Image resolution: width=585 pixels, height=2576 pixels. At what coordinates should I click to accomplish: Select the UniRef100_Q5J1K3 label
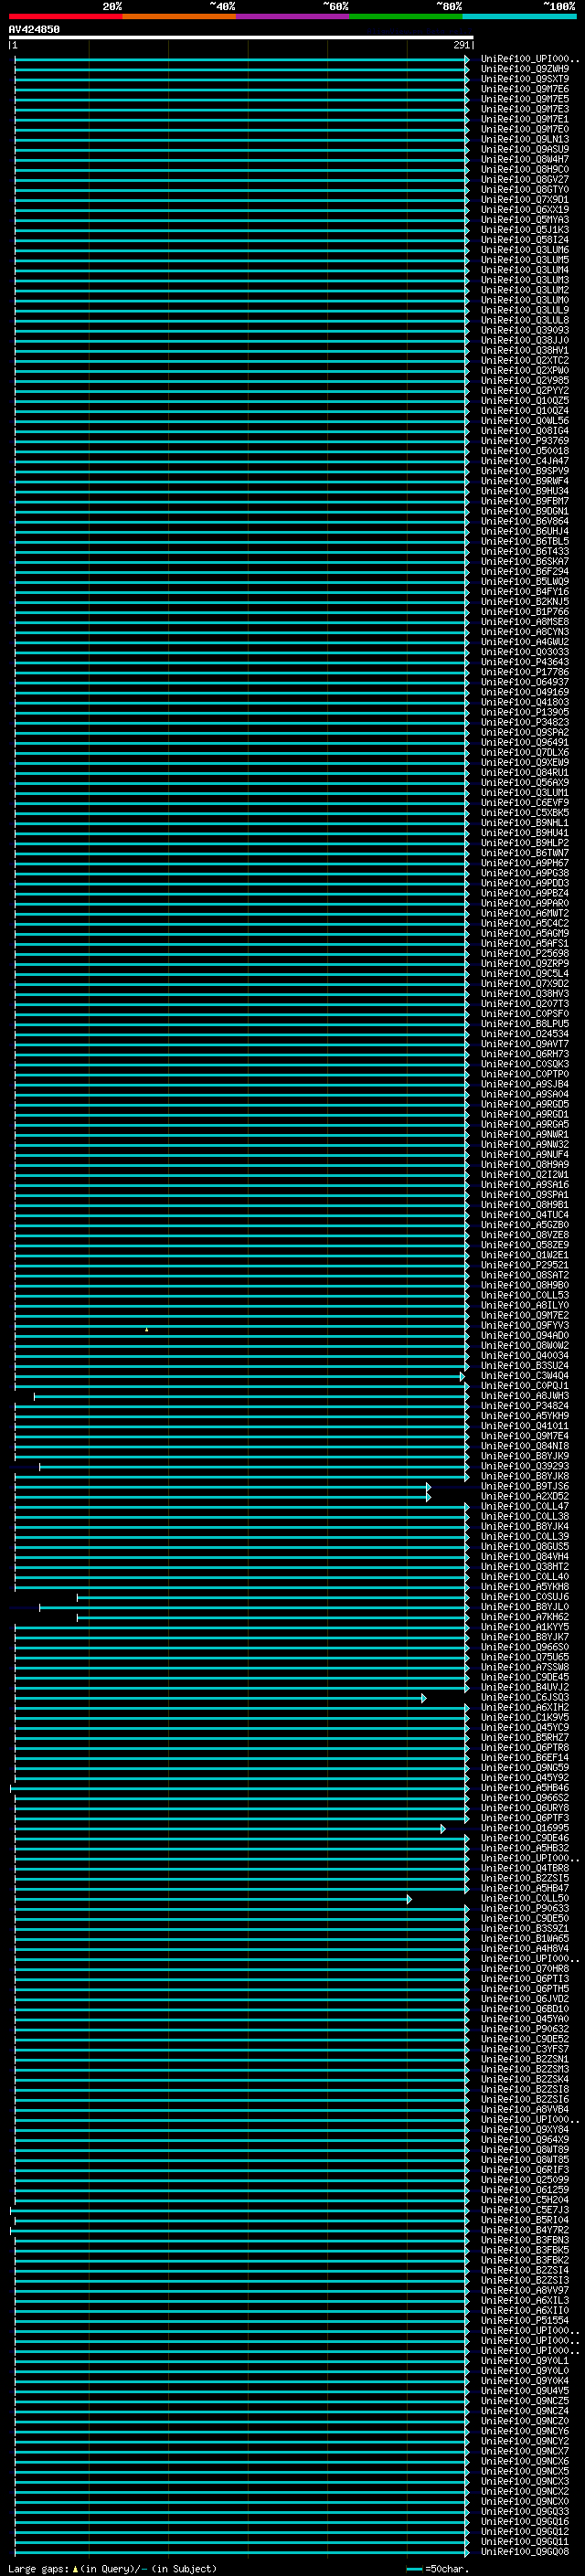[524, 229]
